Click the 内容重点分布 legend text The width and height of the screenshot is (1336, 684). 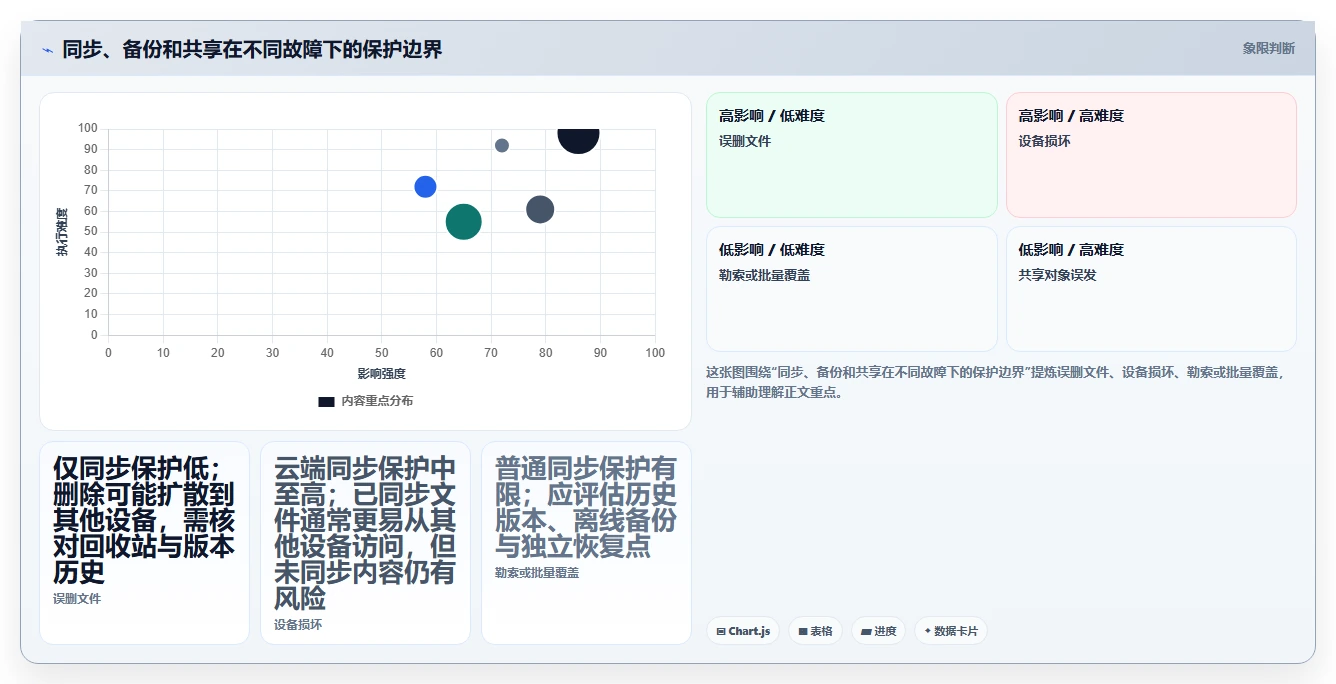[x=377, y=401]
